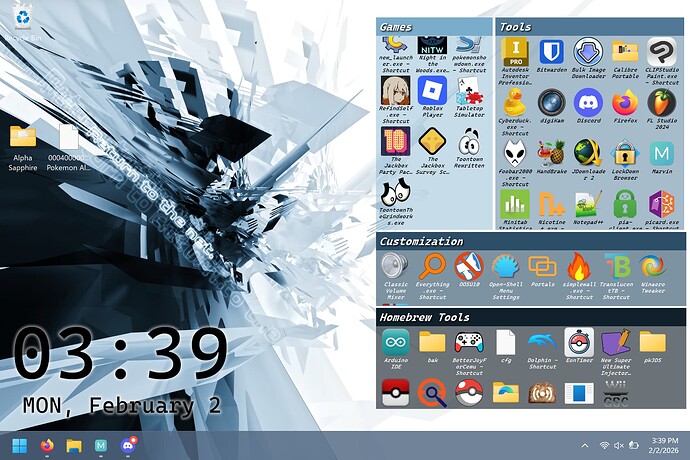Image resolution: width=690 pixels, height=460 pixels.
Task: Open File Explorer from taskbar
Action: coord(73,445)
